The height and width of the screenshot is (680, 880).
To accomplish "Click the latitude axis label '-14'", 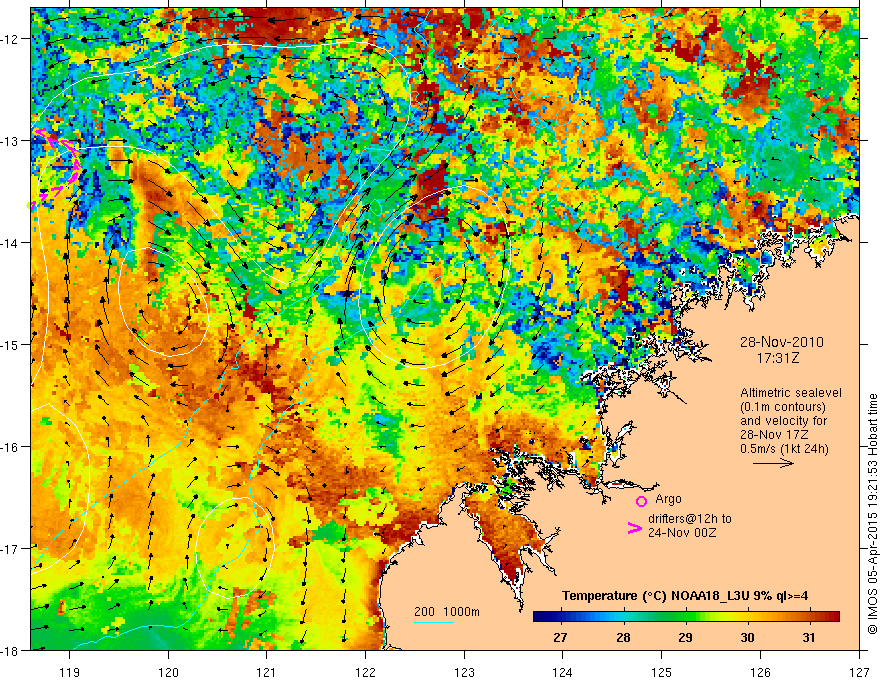I will coord(10,243).
